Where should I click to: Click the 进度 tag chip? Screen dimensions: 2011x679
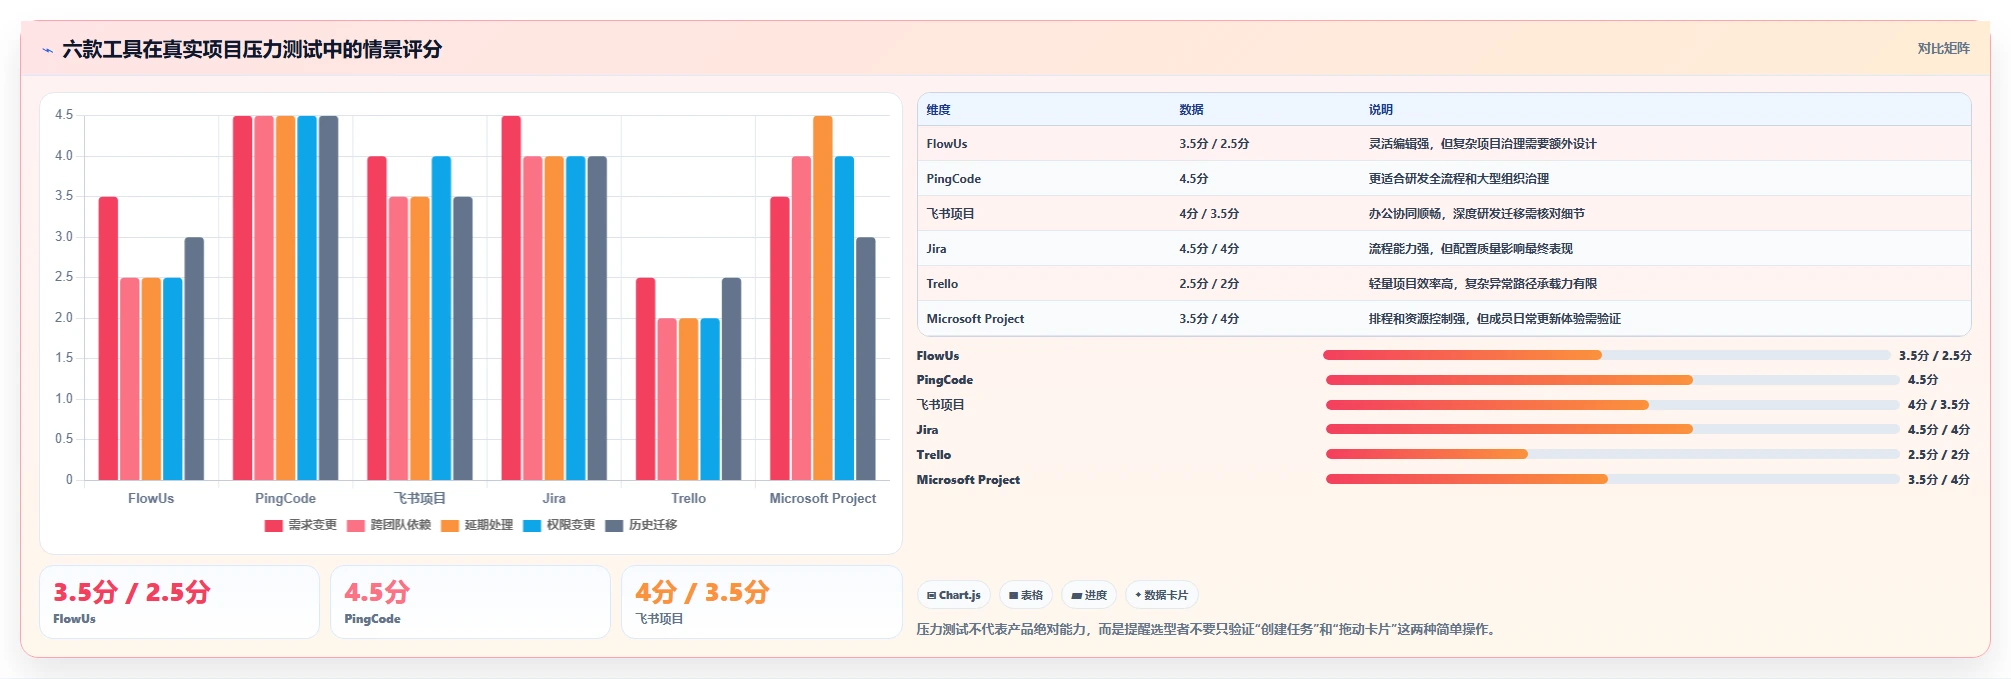[1090, 595]
